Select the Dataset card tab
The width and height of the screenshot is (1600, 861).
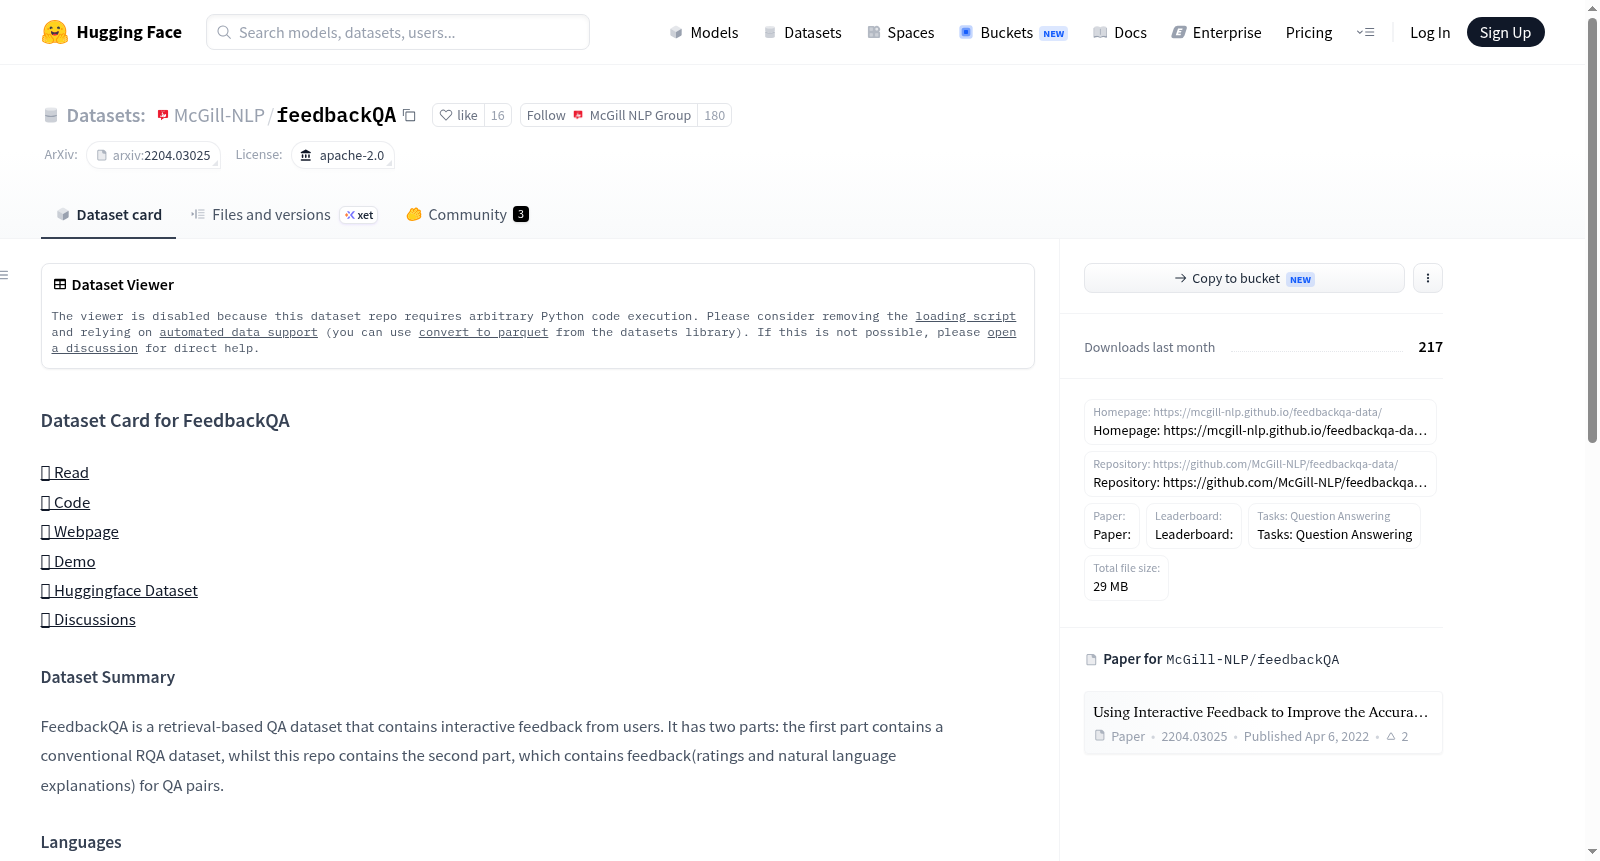coord(108,215)
